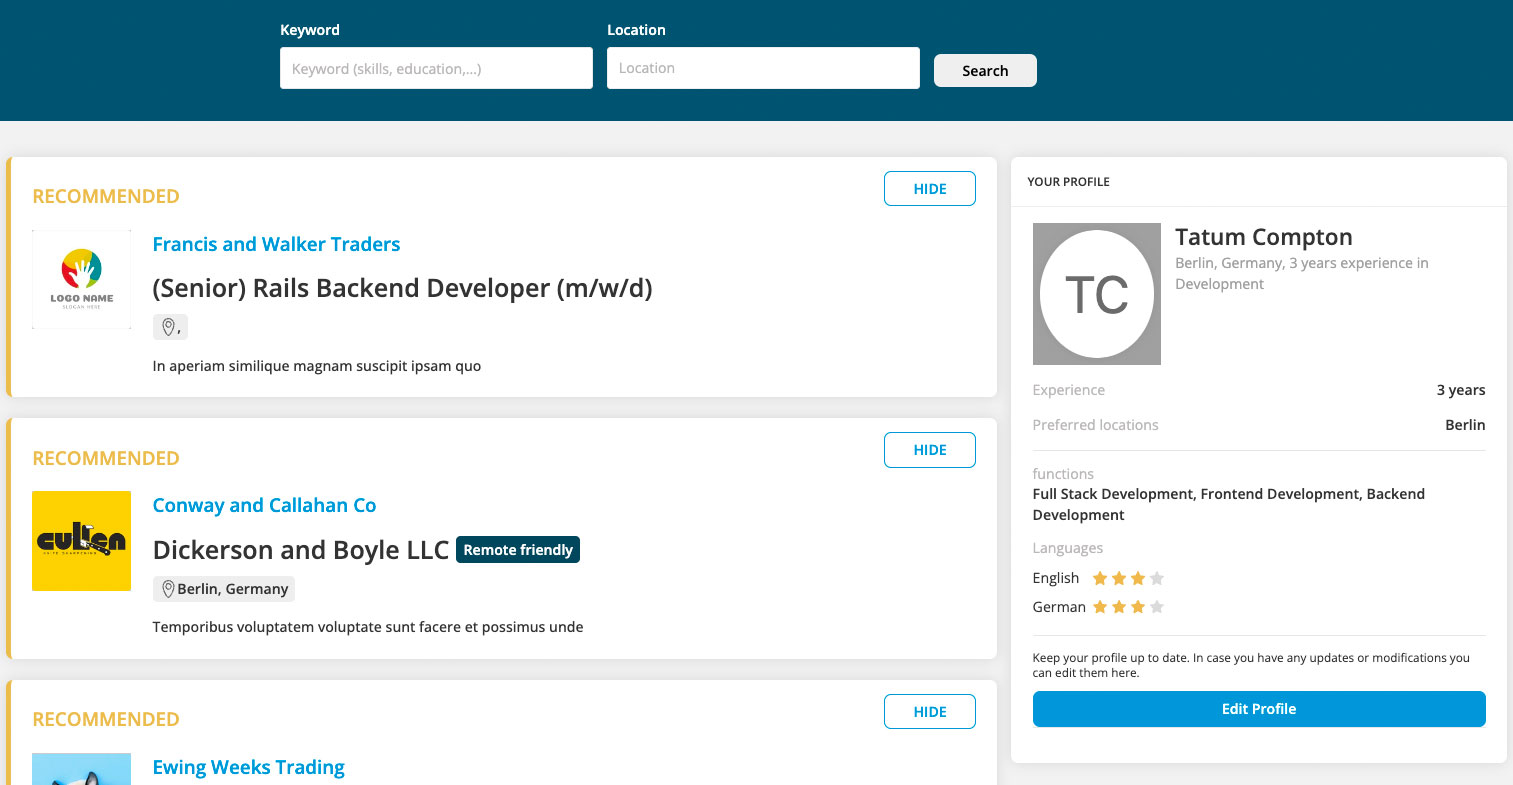Focus the Location search field
The image size is (1513, 785).
(763, 68)
